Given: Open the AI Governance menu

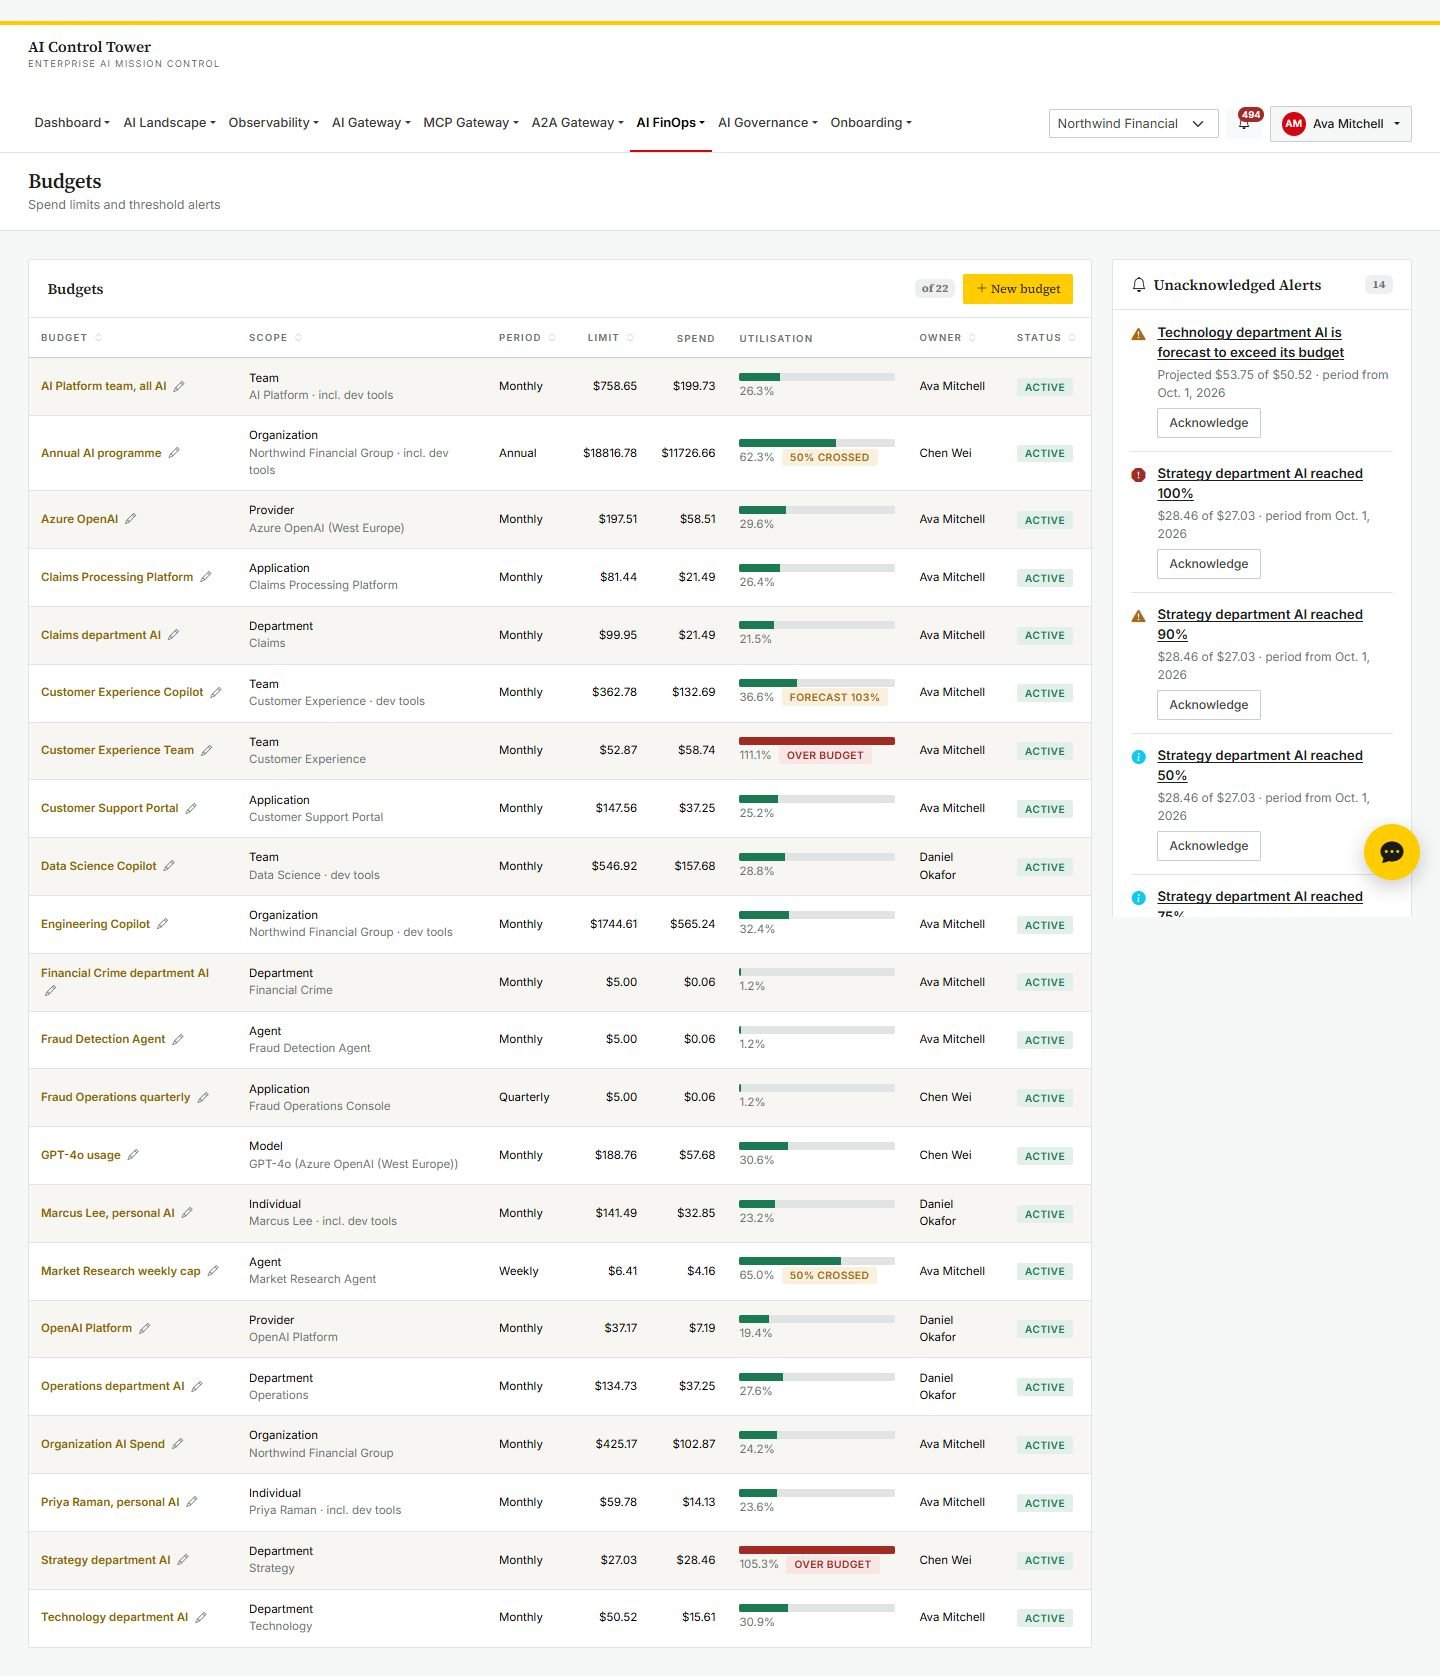Looking at the screenshot, I should [767, 123].
